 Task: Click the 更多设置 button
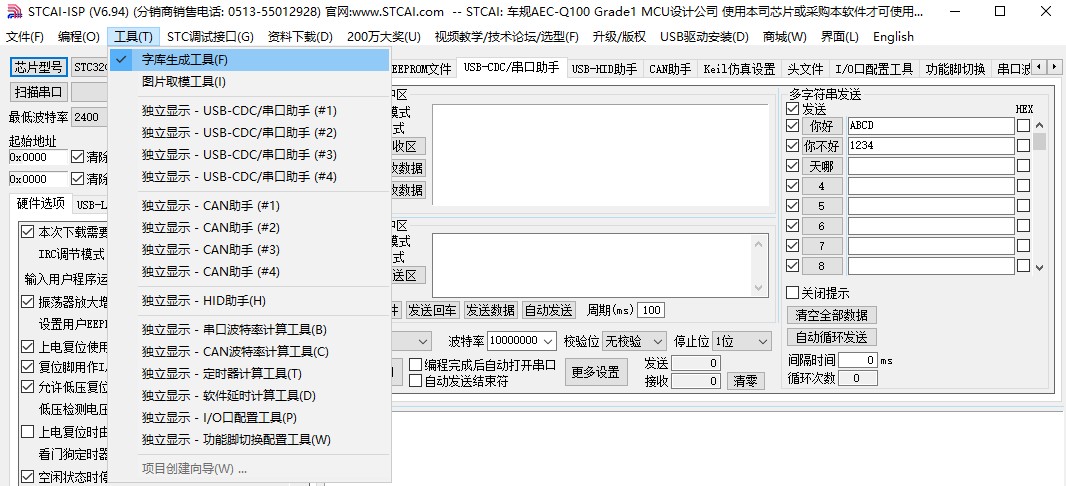(x=595, y=372)
